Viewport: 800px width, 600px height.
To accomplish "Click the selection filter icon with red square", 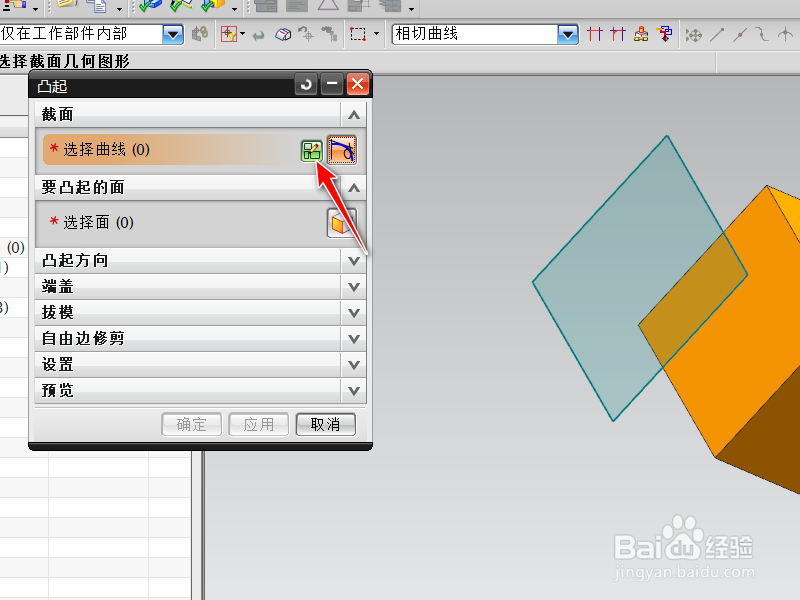I will (x=229, y=35).
